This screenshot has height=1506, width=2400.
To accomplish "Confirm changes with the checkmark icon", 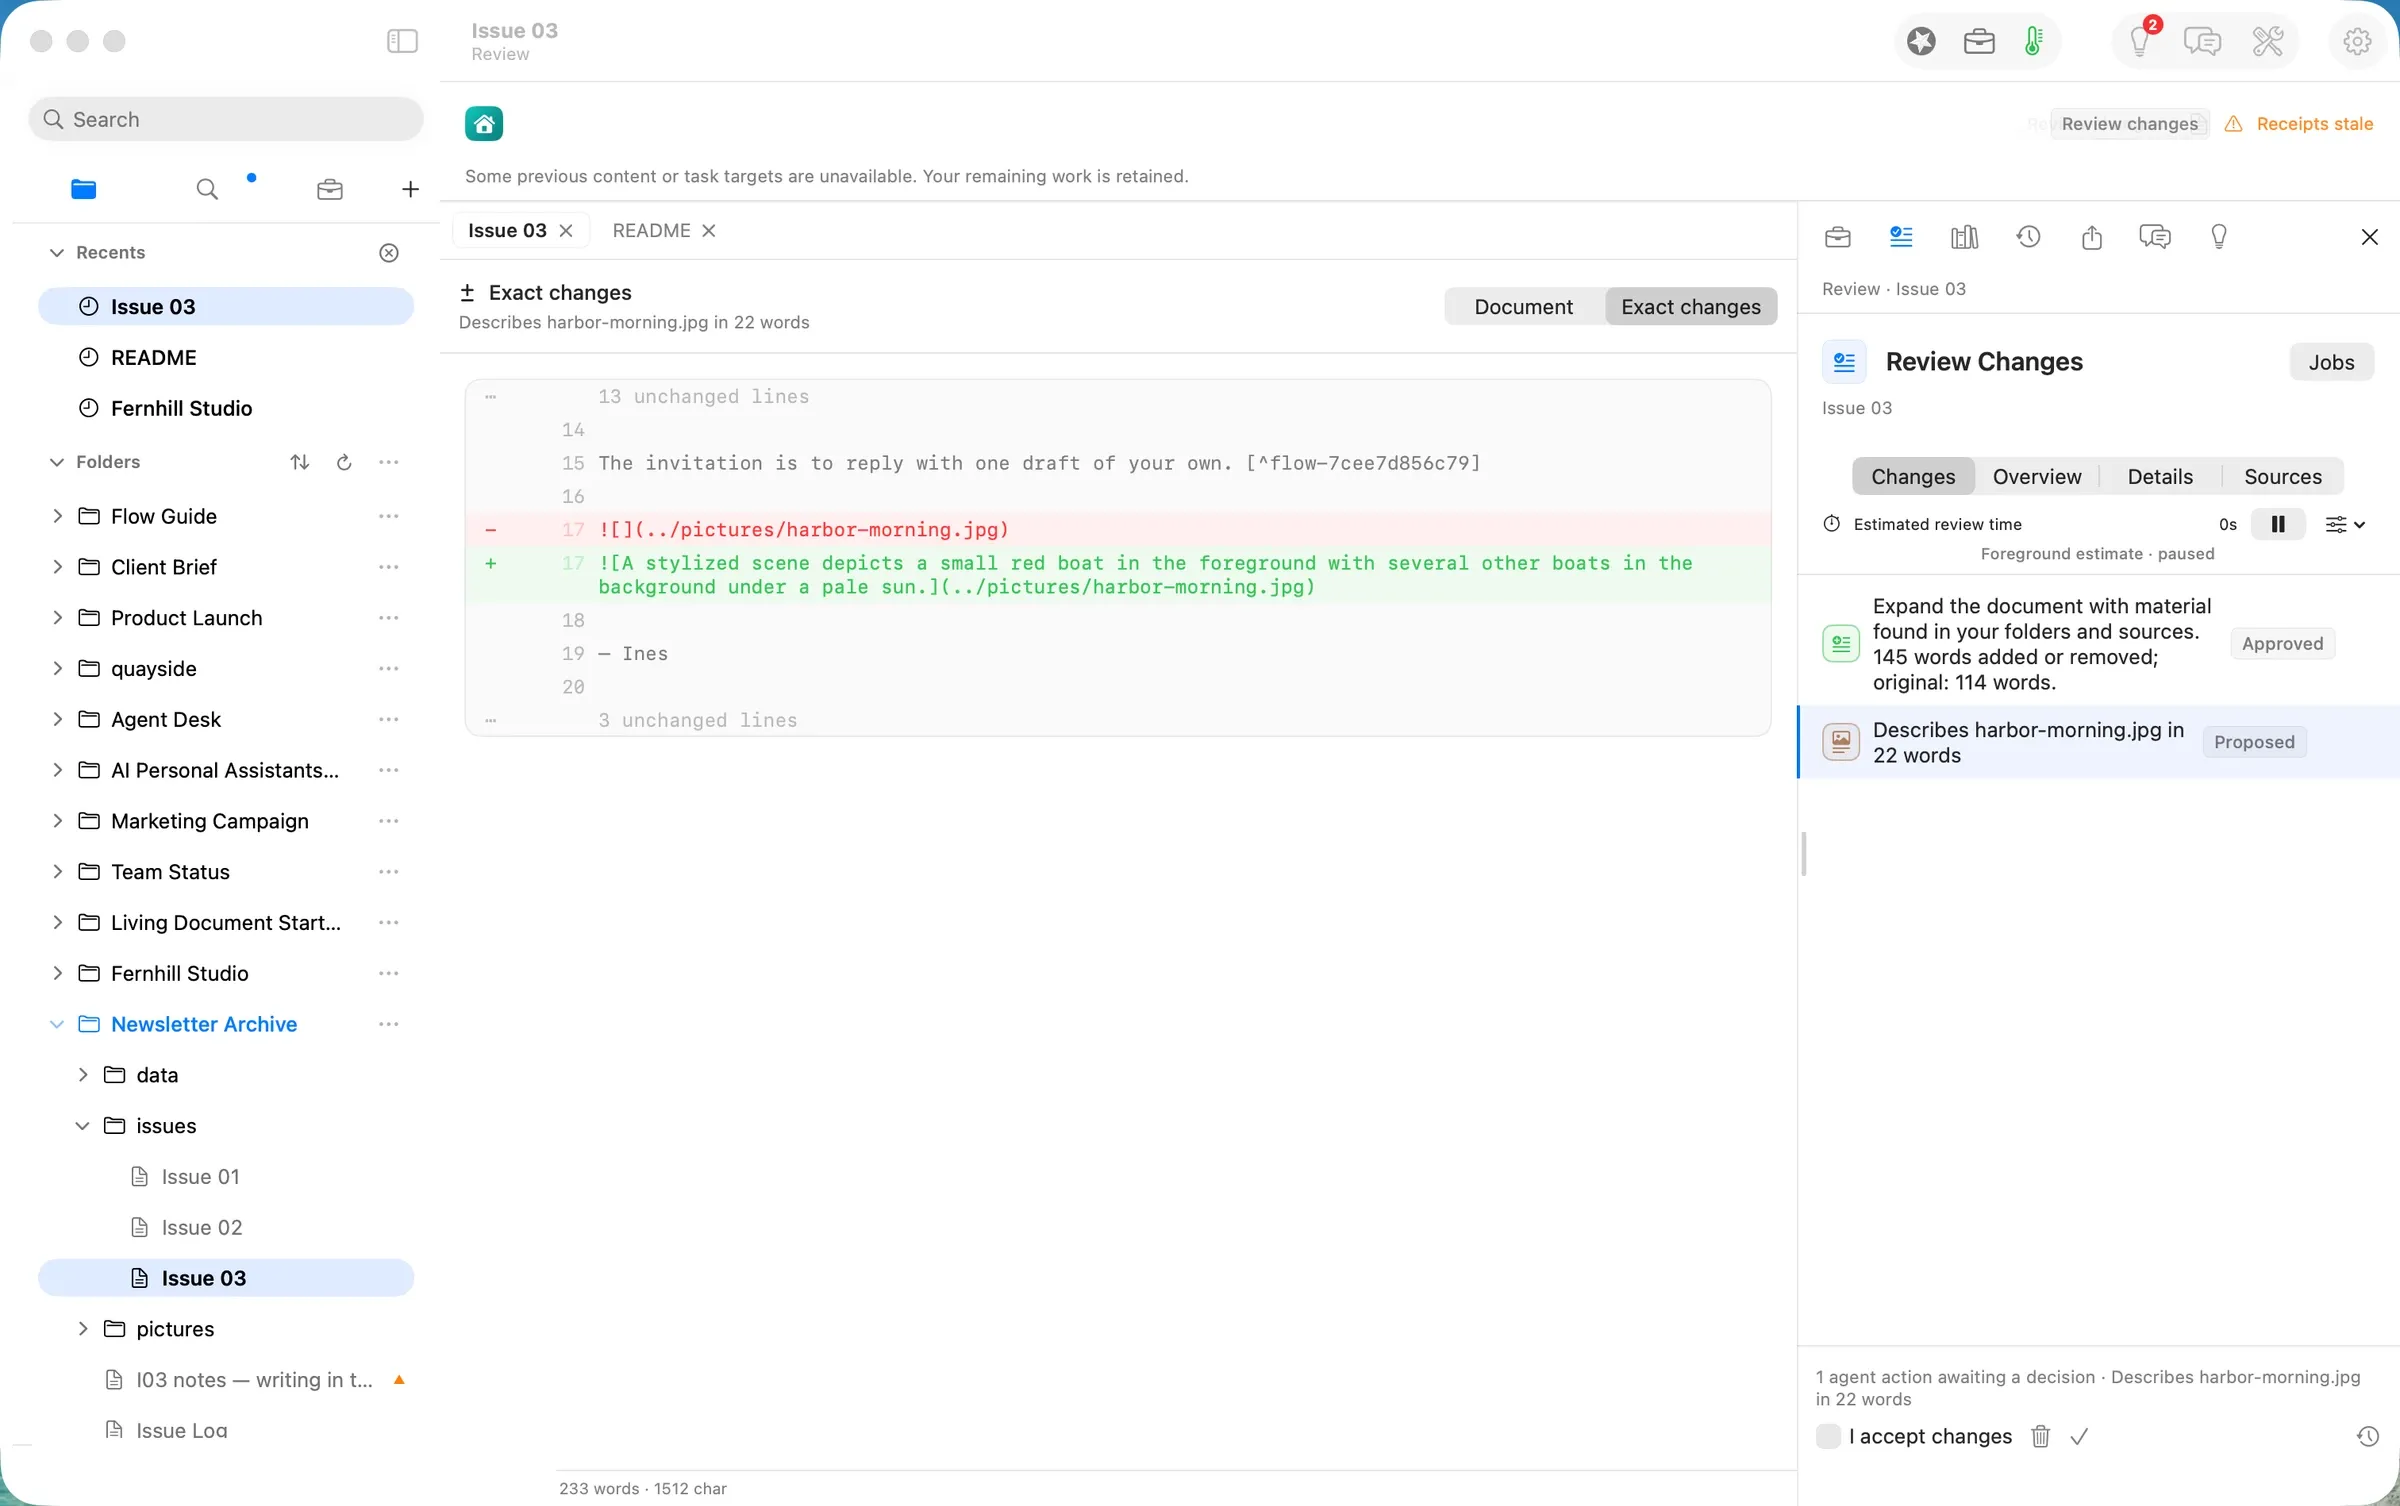I will (2080, 1437).
